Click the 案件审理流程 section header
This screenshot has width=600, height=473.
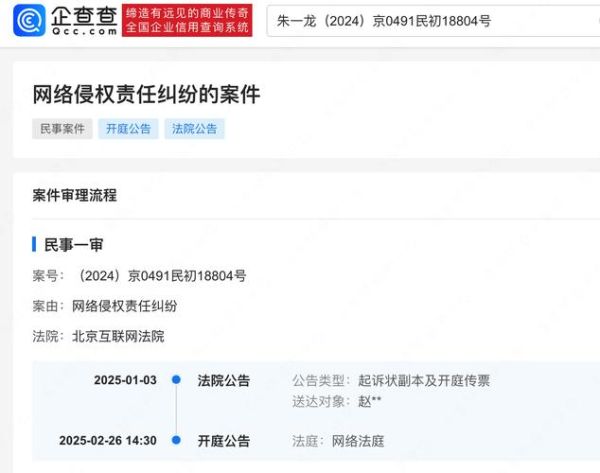point(75,195)
